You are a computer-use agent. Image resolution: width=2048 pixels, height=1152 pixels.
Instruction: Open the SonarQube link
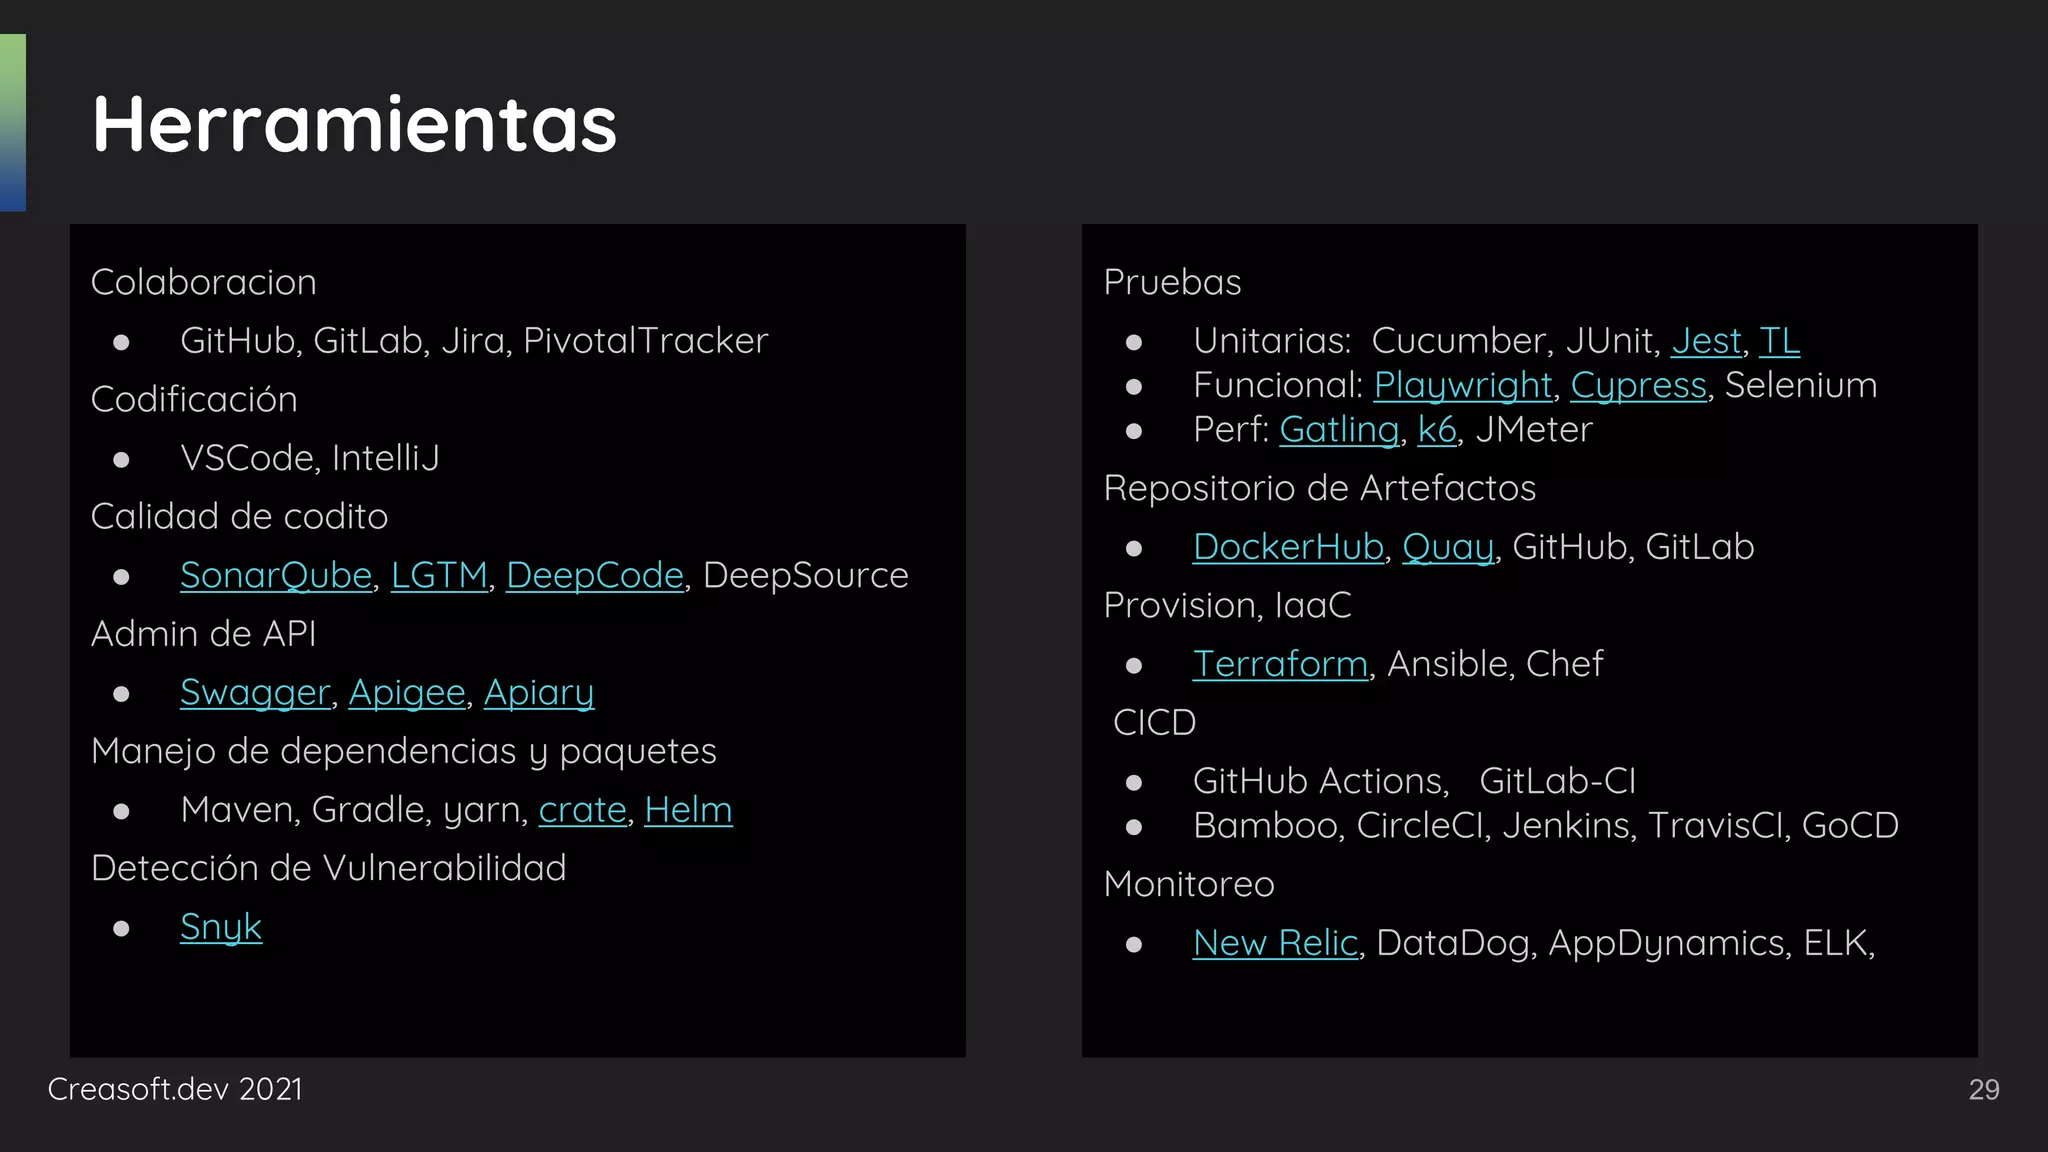coord(276,575)
